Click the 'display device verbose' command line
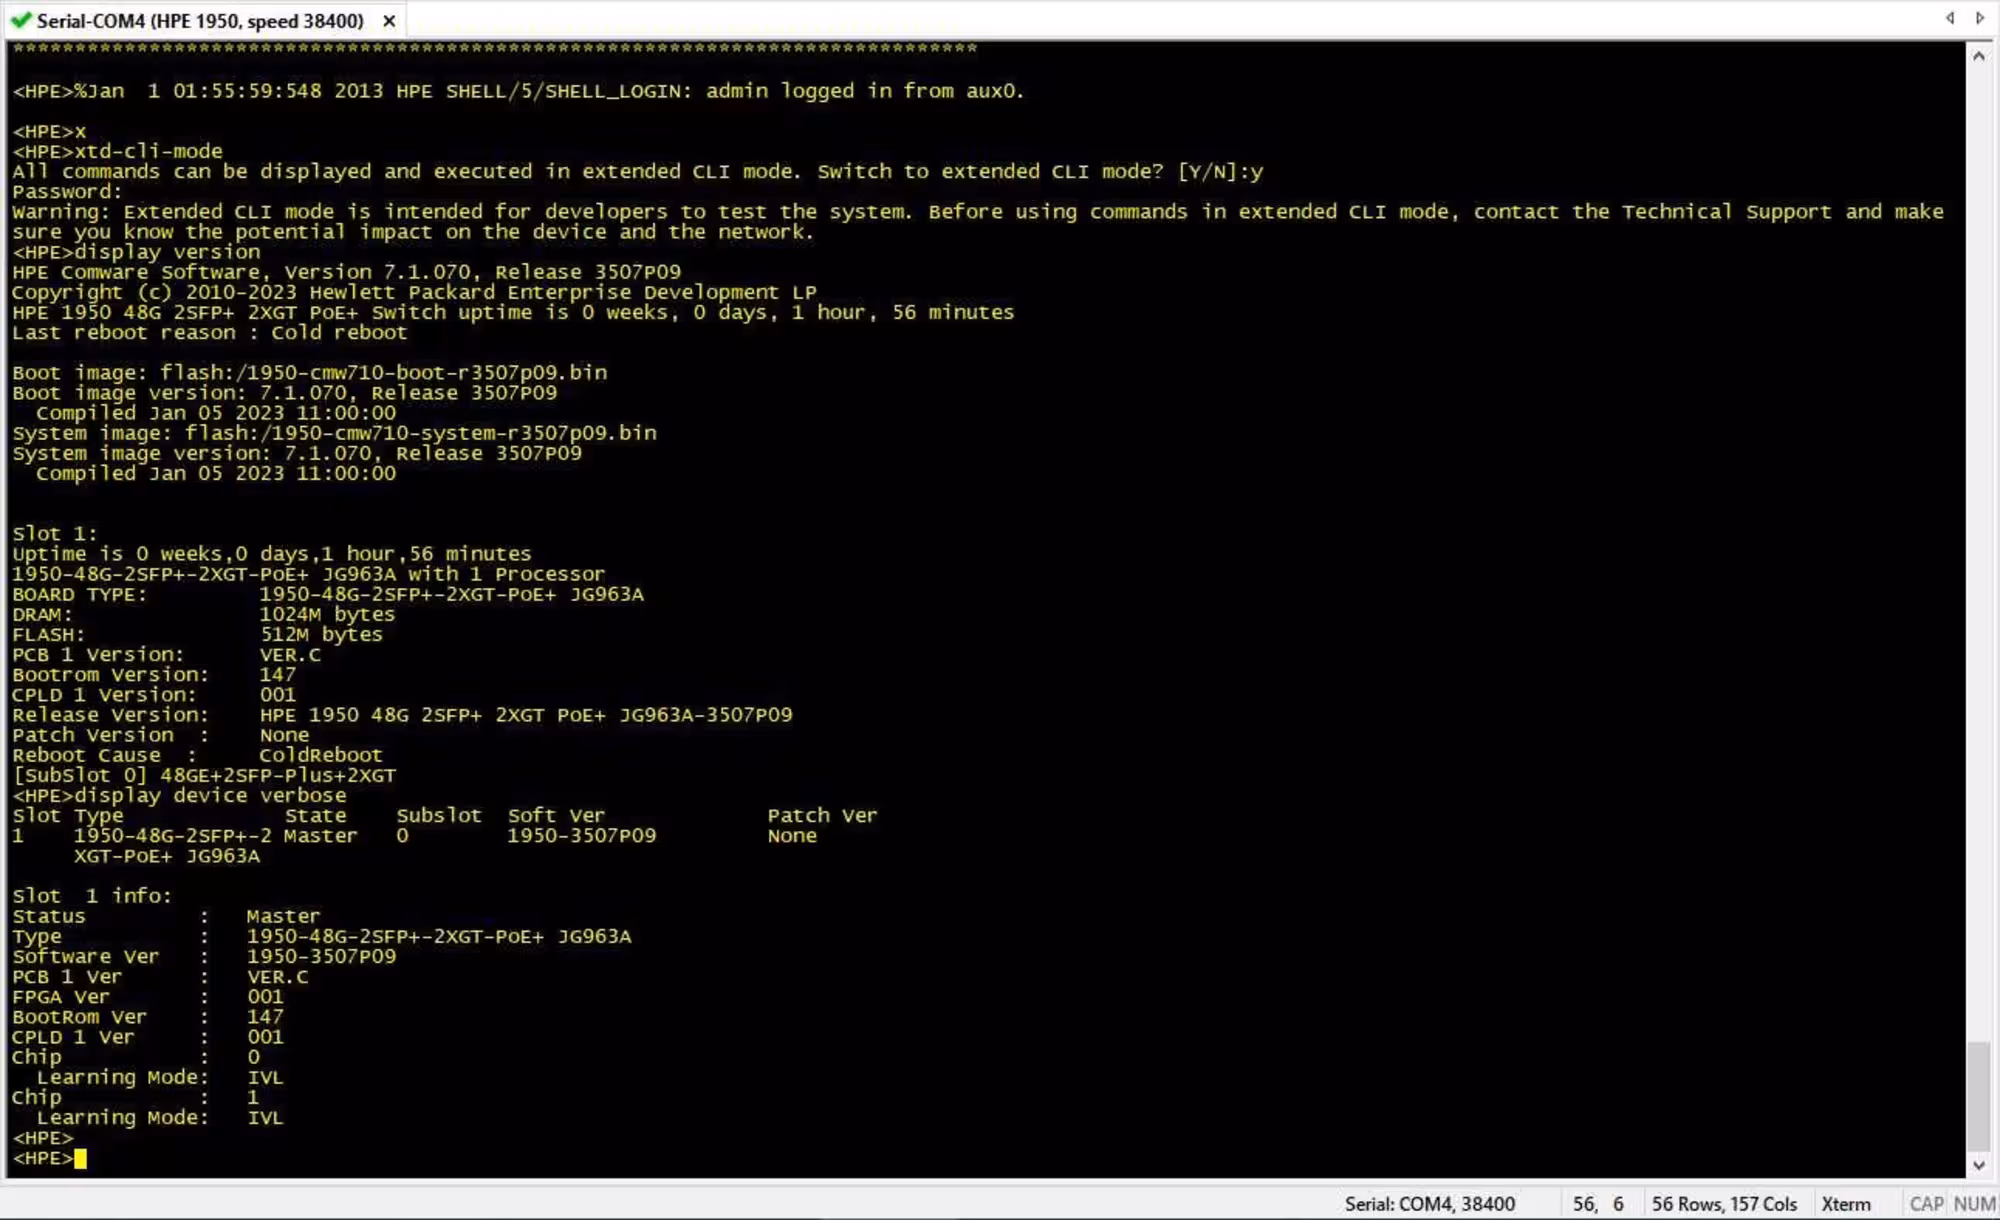 point(179,795)
